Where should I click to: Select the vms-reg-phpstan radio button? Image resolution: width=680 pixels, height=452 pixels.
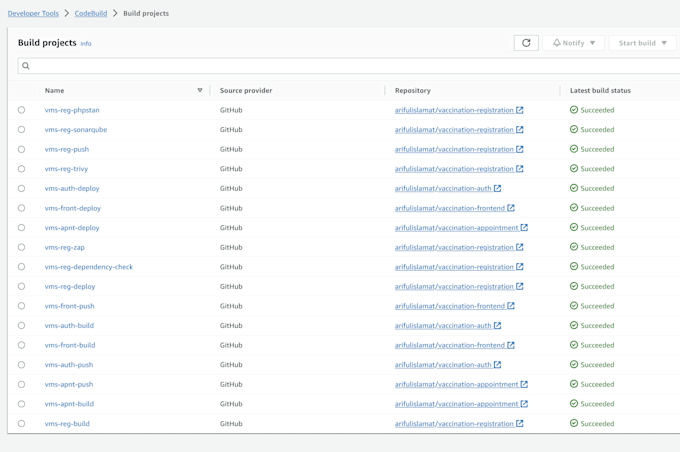click(x=21, y=110)
